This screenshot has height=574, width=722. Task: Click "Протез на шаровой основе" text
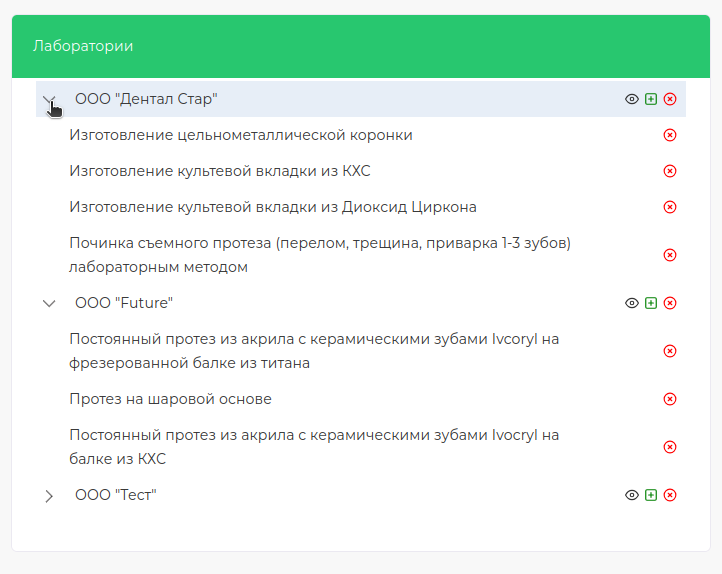click(x=170, y=399)
